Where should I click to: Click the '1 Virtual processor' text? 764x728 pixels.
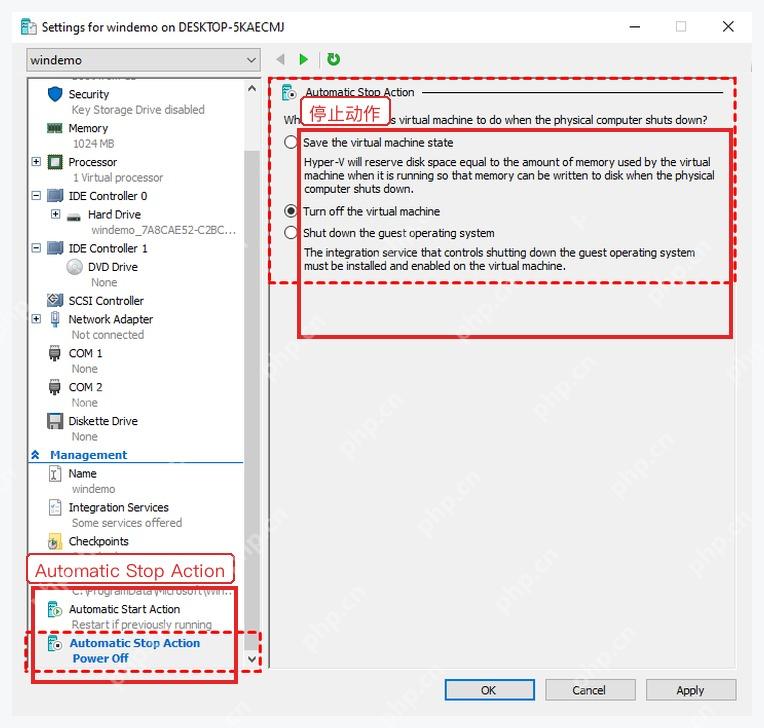[117, 177]
